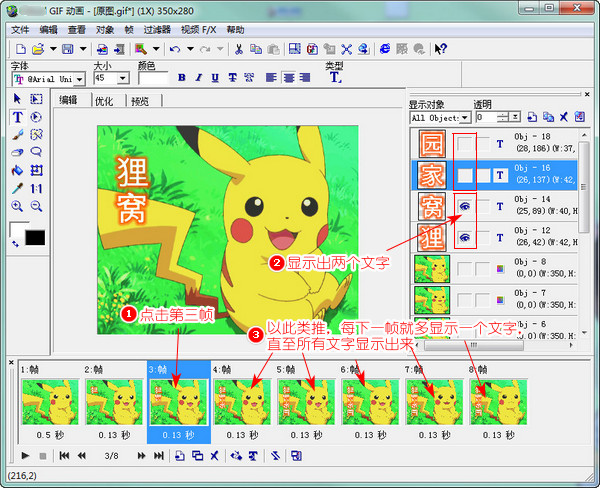The image size is (600, 488).
Task: Align text to the right
Action: (x=305, y=78)
